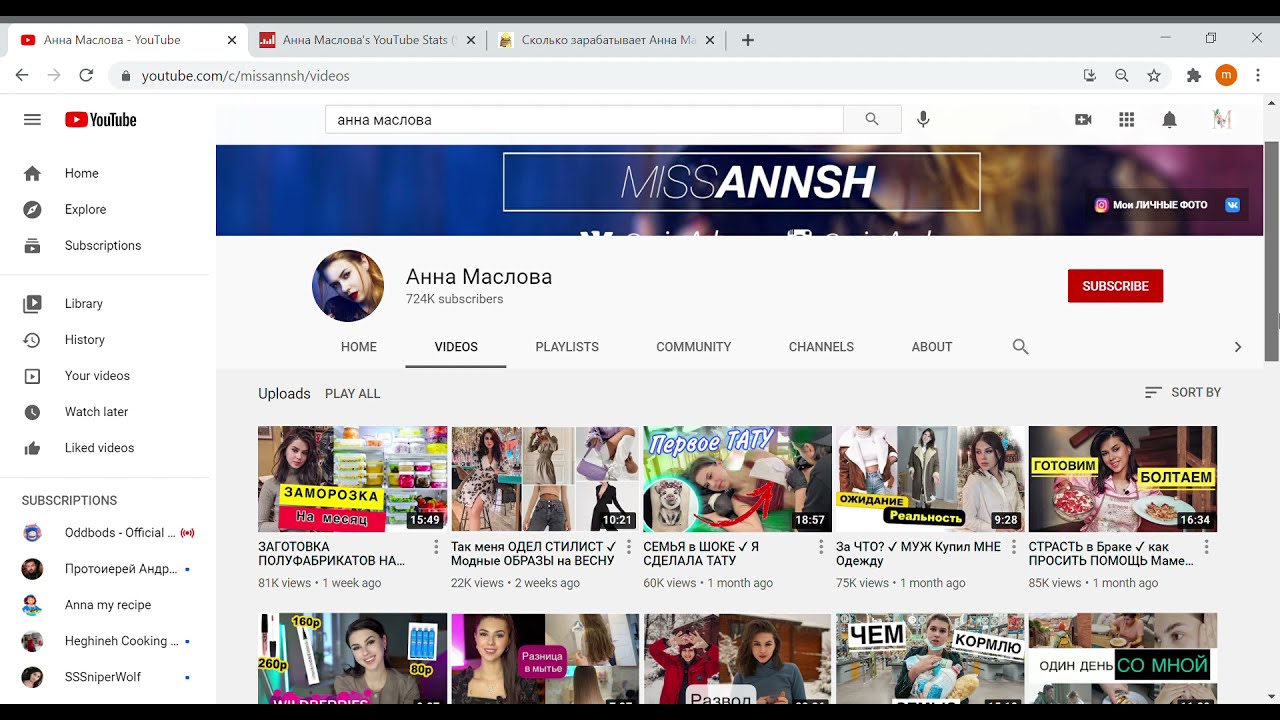Subscribe to Анна Маслова channel
The width and height of the screenshot is (1280, 720).
tap(1115, 286)
